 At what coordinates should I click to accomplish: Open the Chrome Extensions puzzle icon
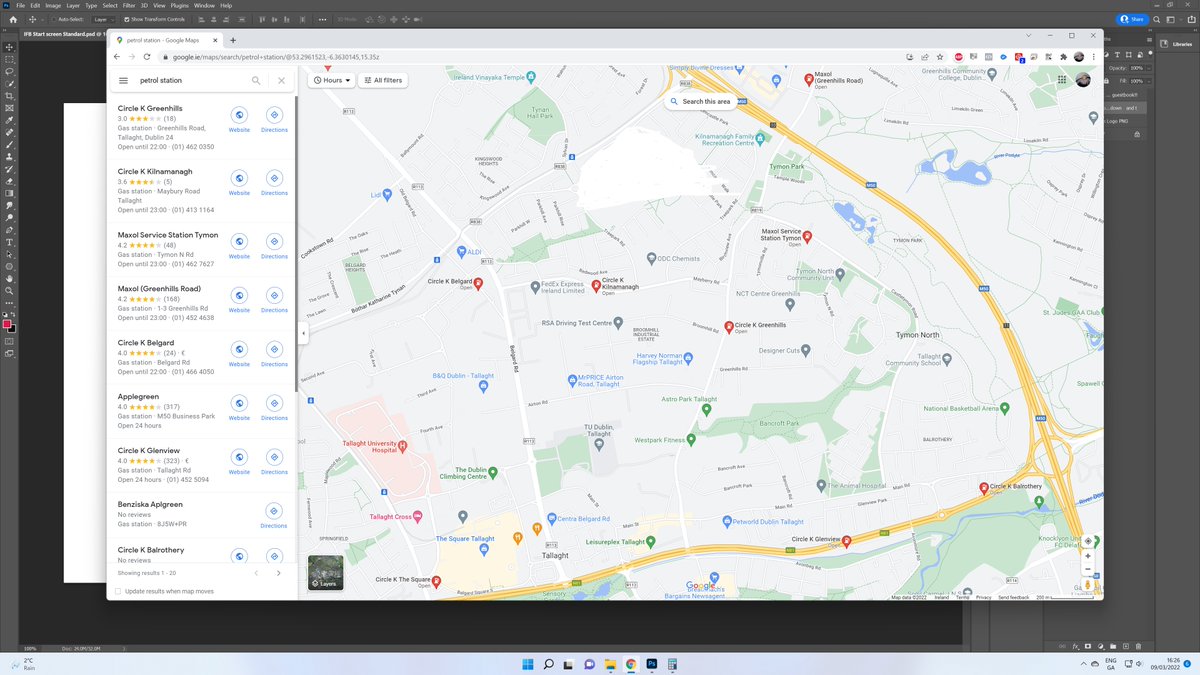1063,56
